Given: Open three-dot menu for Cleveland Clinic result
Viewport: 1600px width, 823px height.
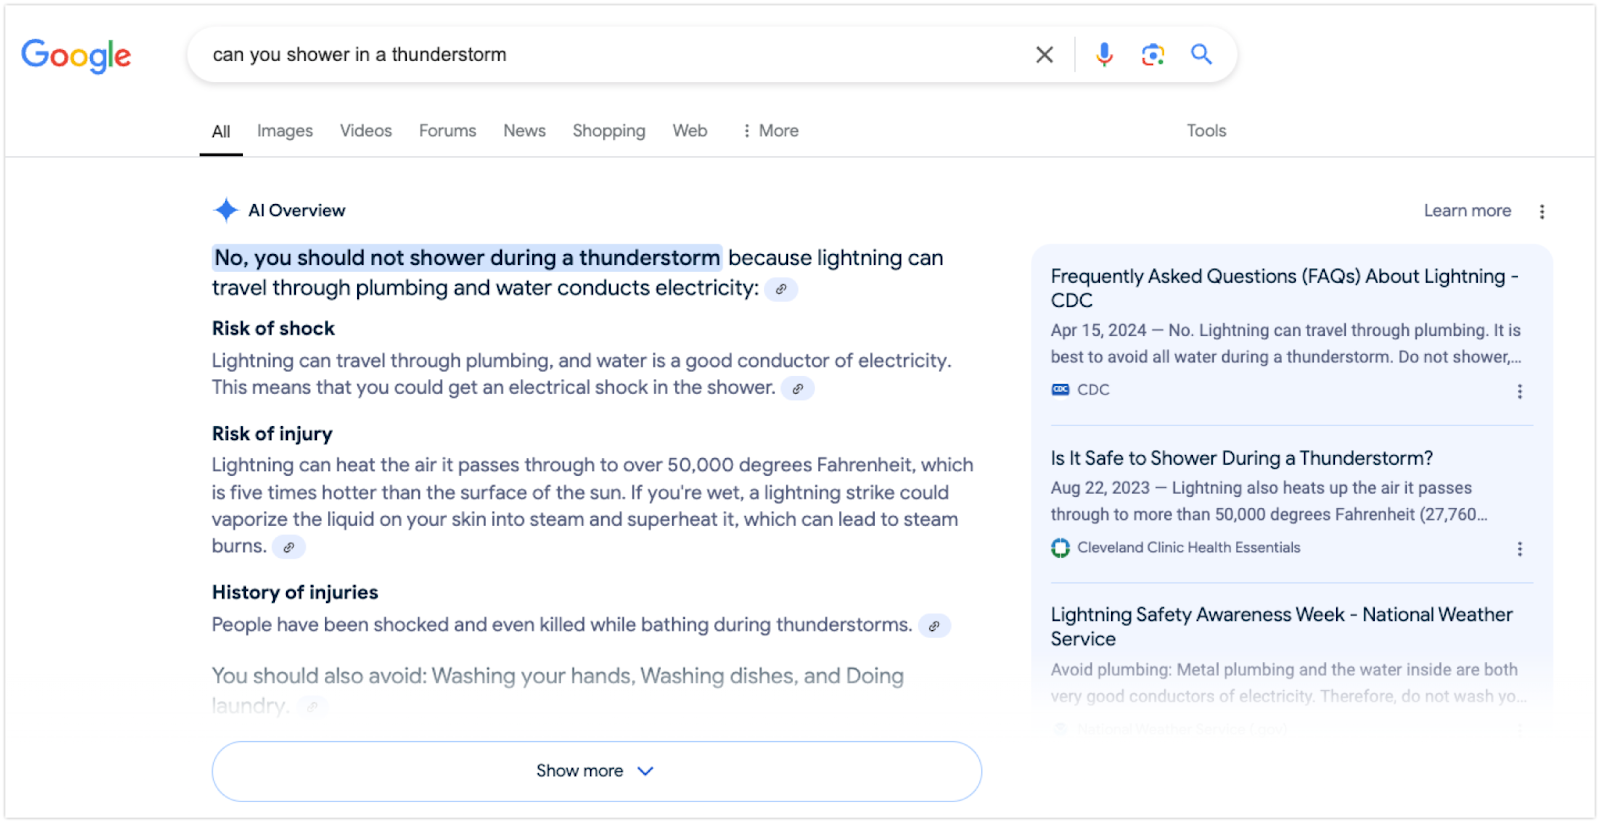Looking at the screenshot, I should tap(1520, 549).
